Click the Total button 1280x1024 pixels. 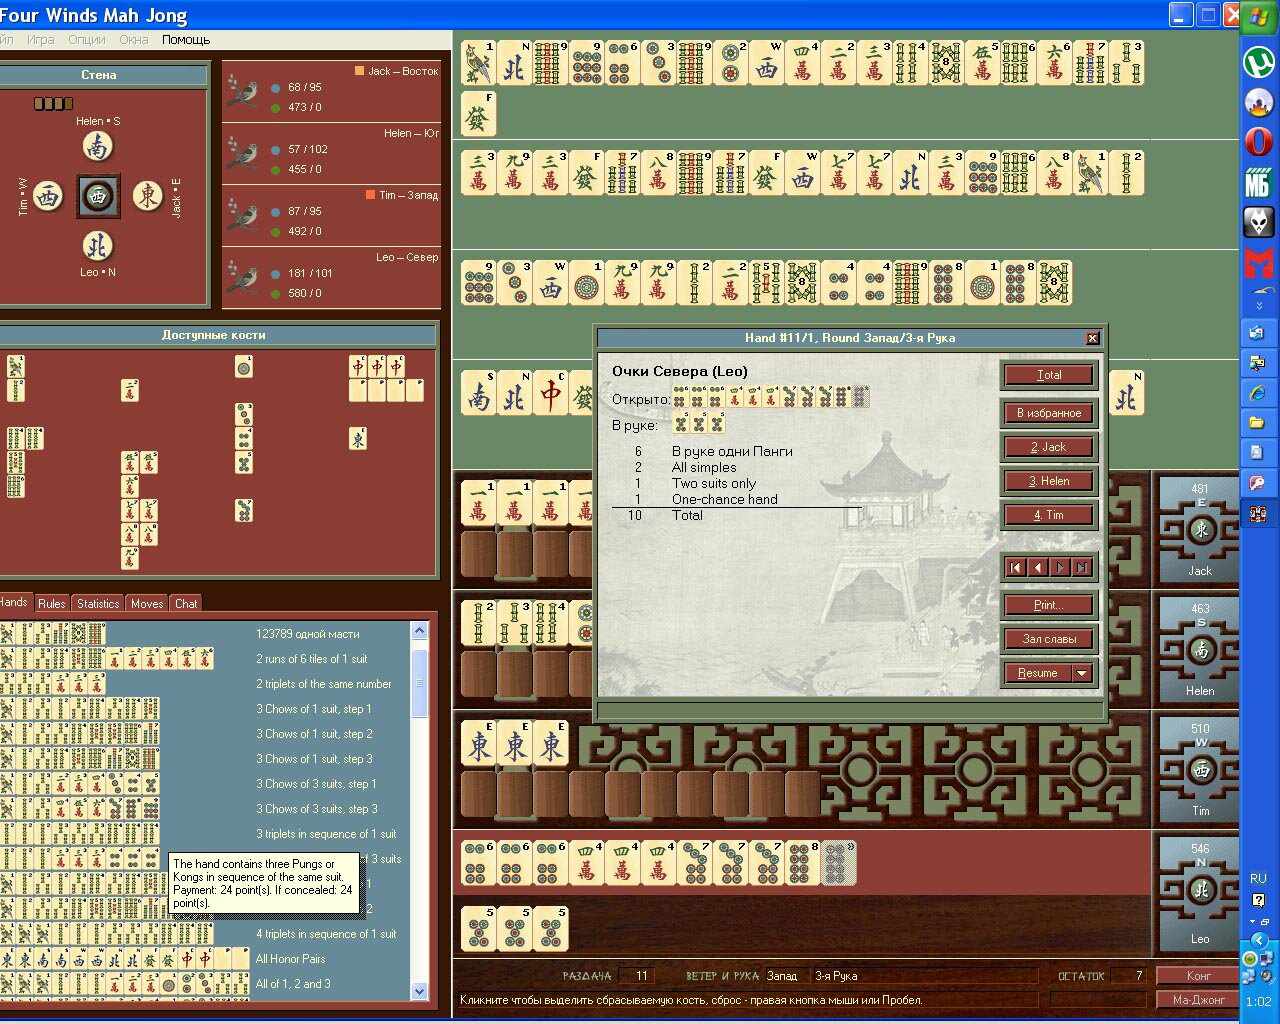pyautogui.click(x=1049, y=375)
